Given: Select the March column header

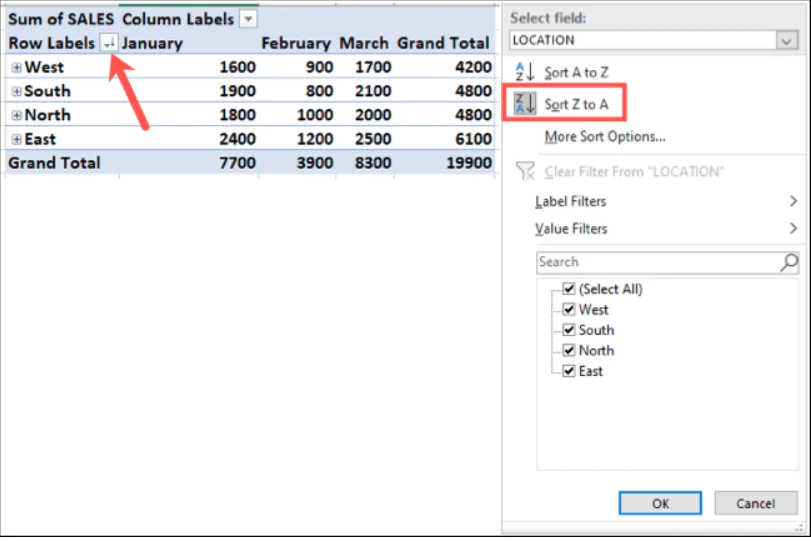Looking at the screenshot, I should (x=364, y=43).
